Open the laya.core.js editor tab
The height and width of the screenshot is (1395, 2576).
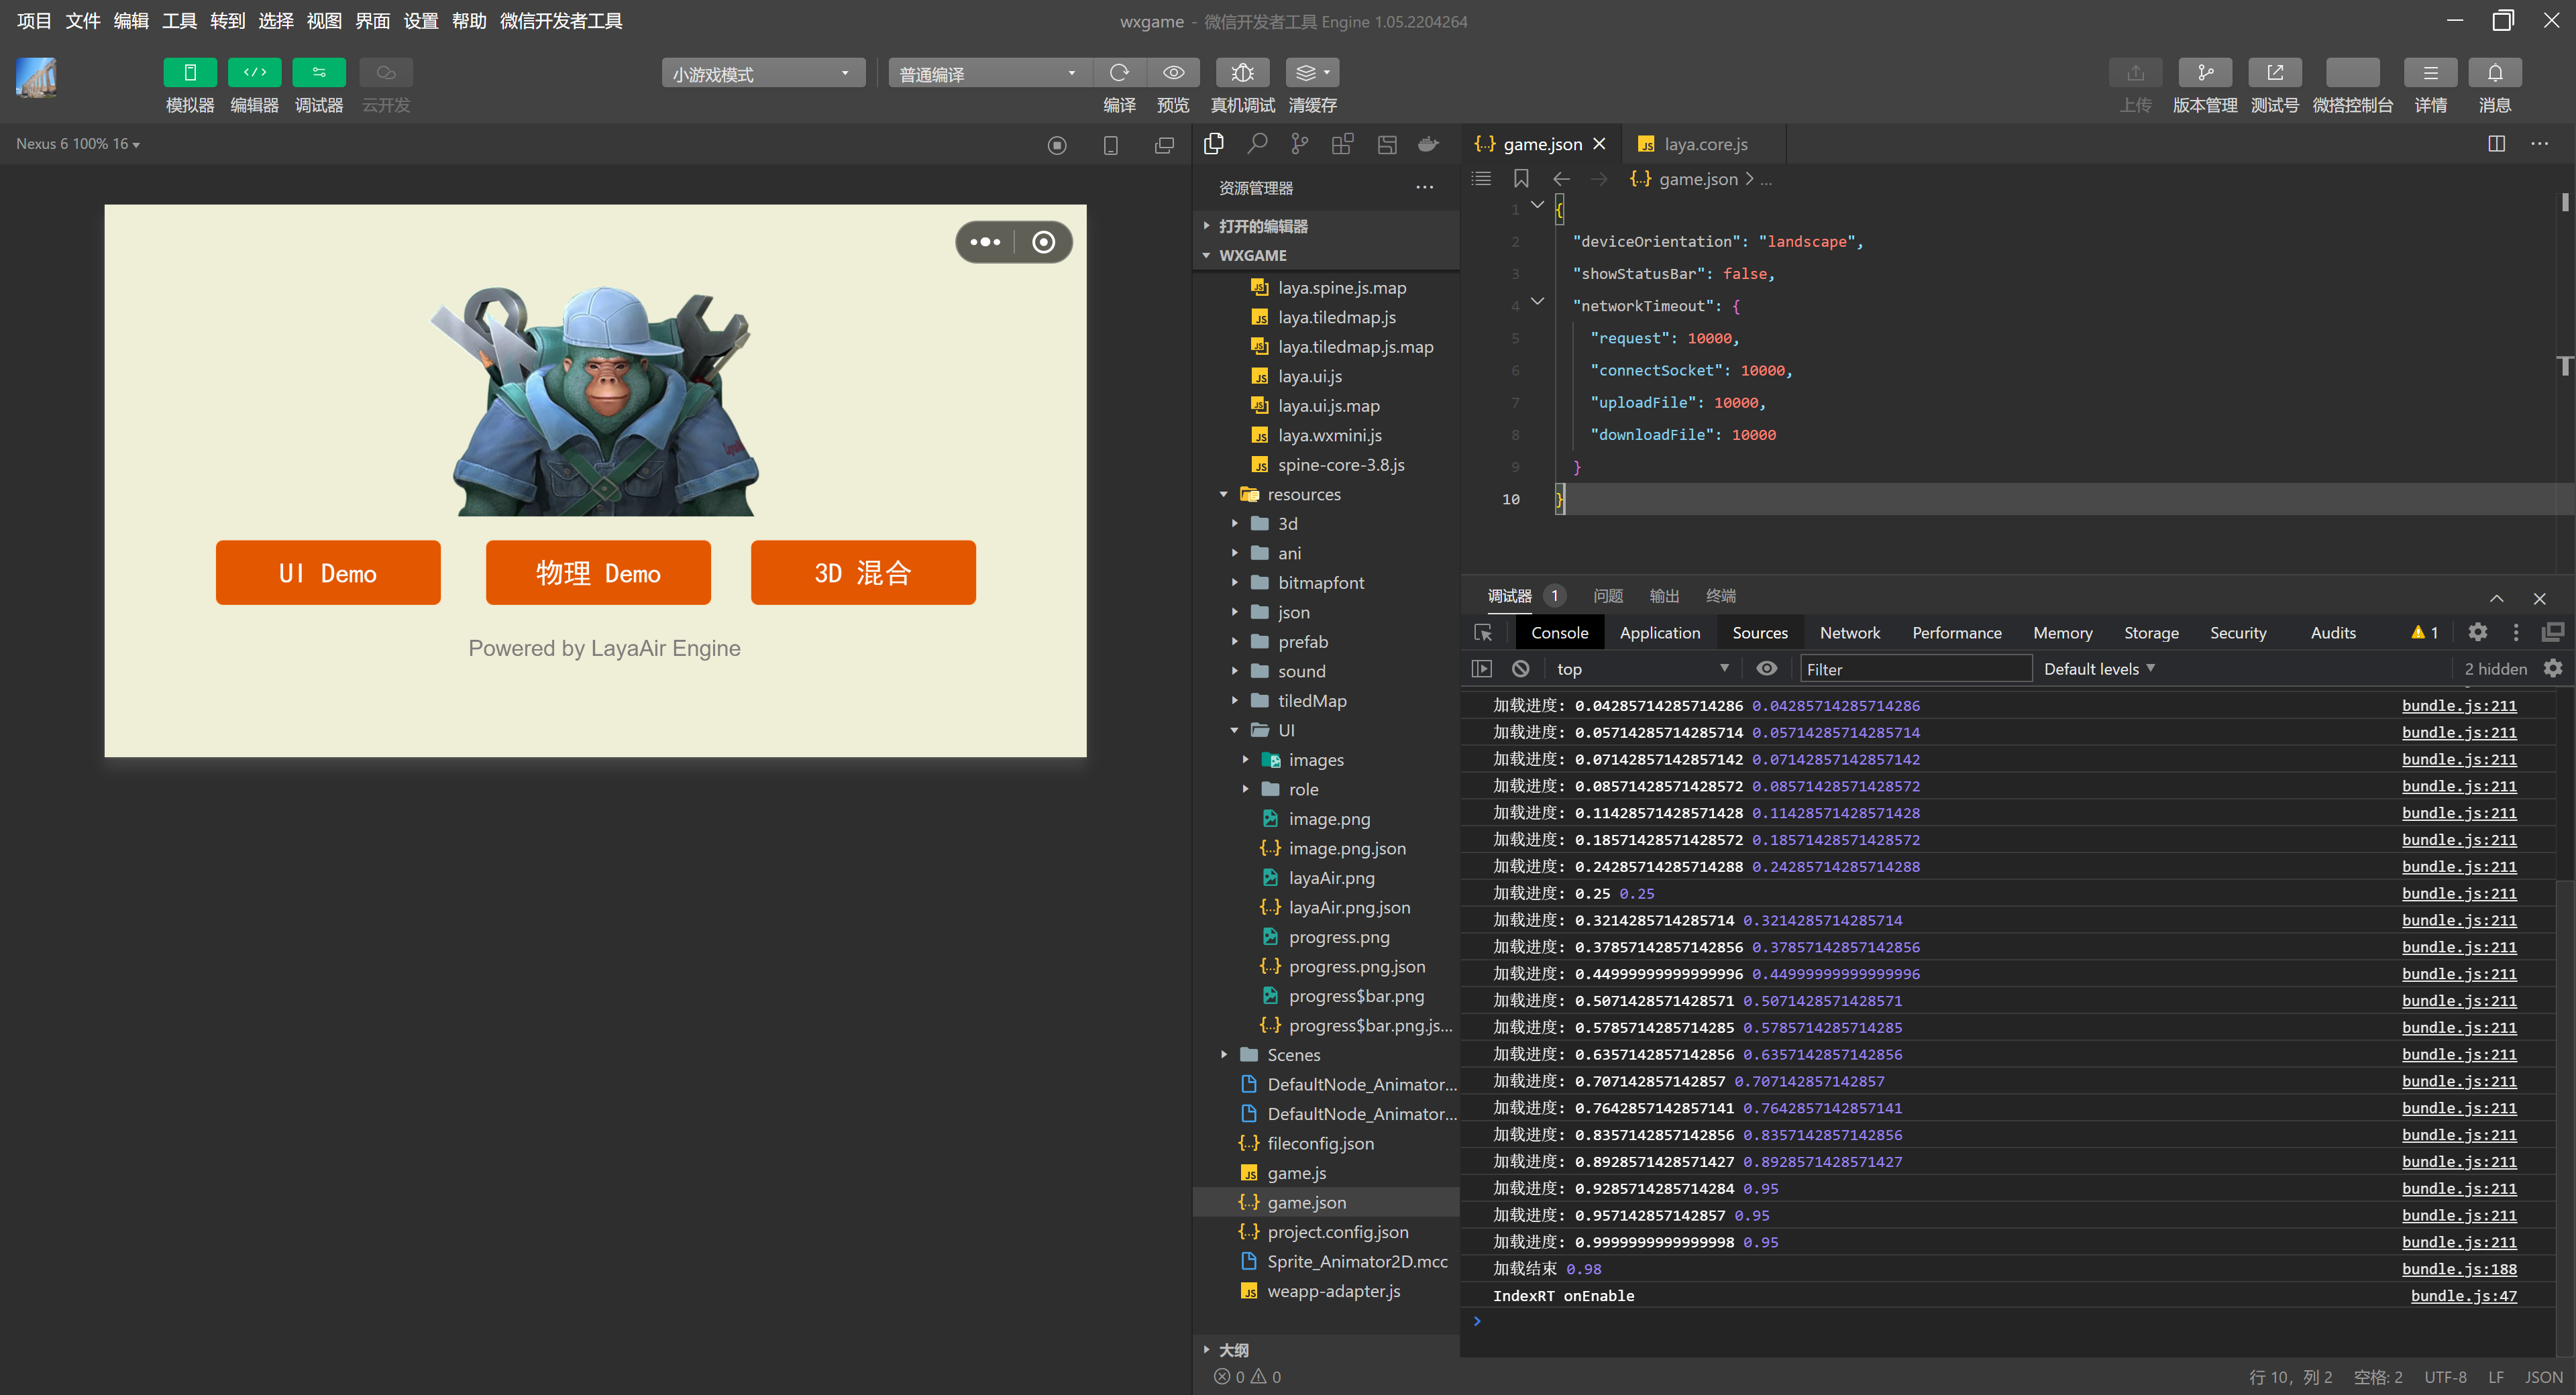[x=1704, y=144]
